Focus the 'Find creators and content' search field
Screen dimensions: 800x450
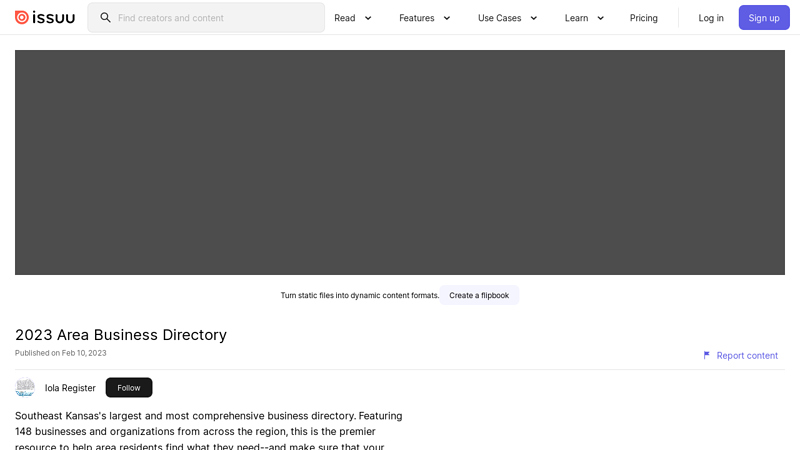click(206, 18)
